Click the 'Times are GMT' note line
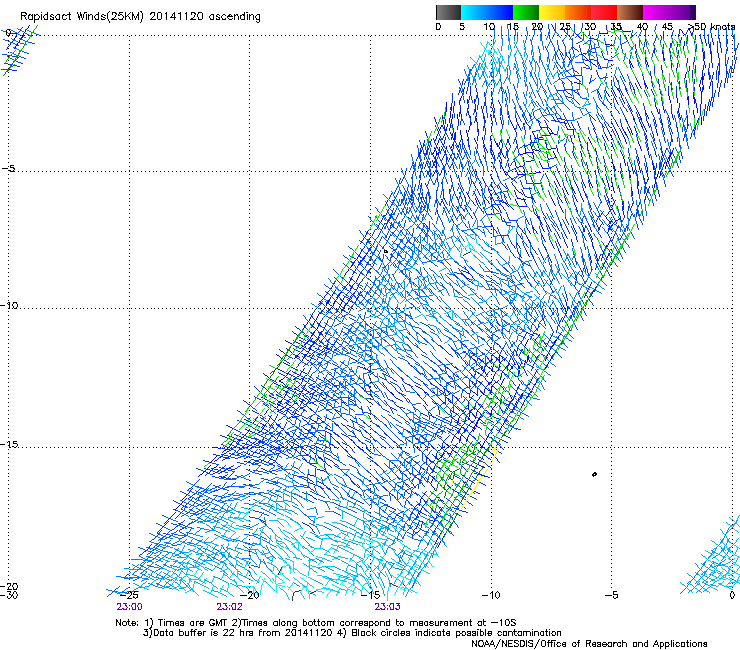The height and width of the screenshot is (650, 740). 315,623
